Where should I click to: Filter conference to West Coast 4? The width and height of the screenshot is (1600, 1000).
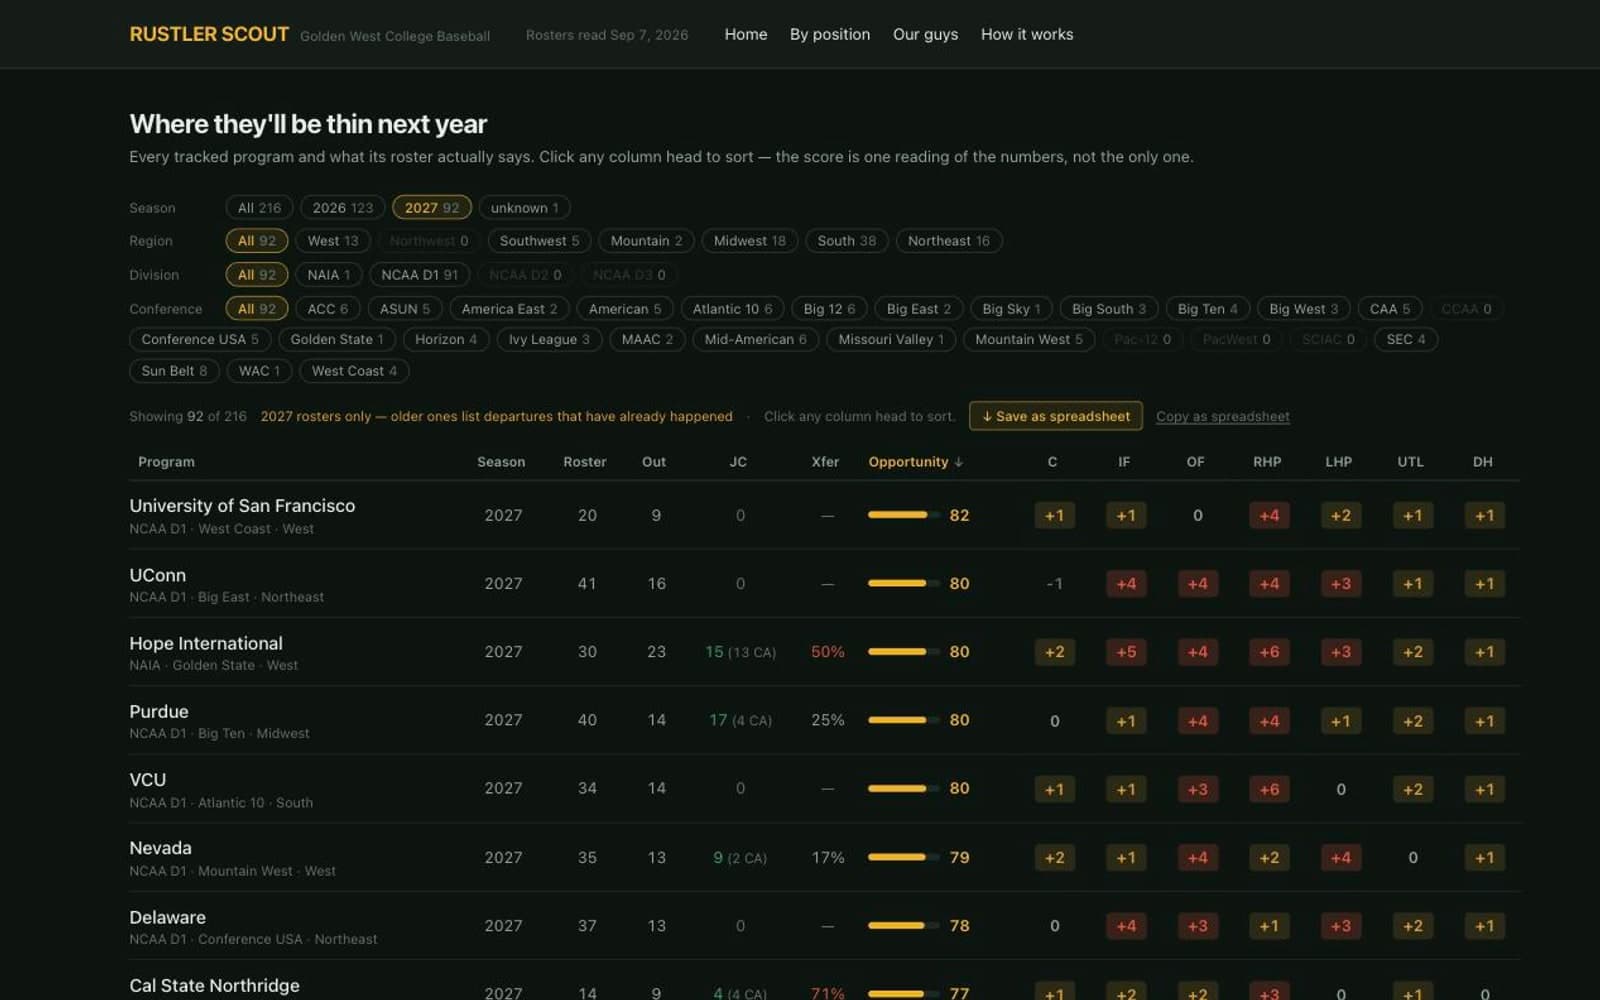pos(354,371)
